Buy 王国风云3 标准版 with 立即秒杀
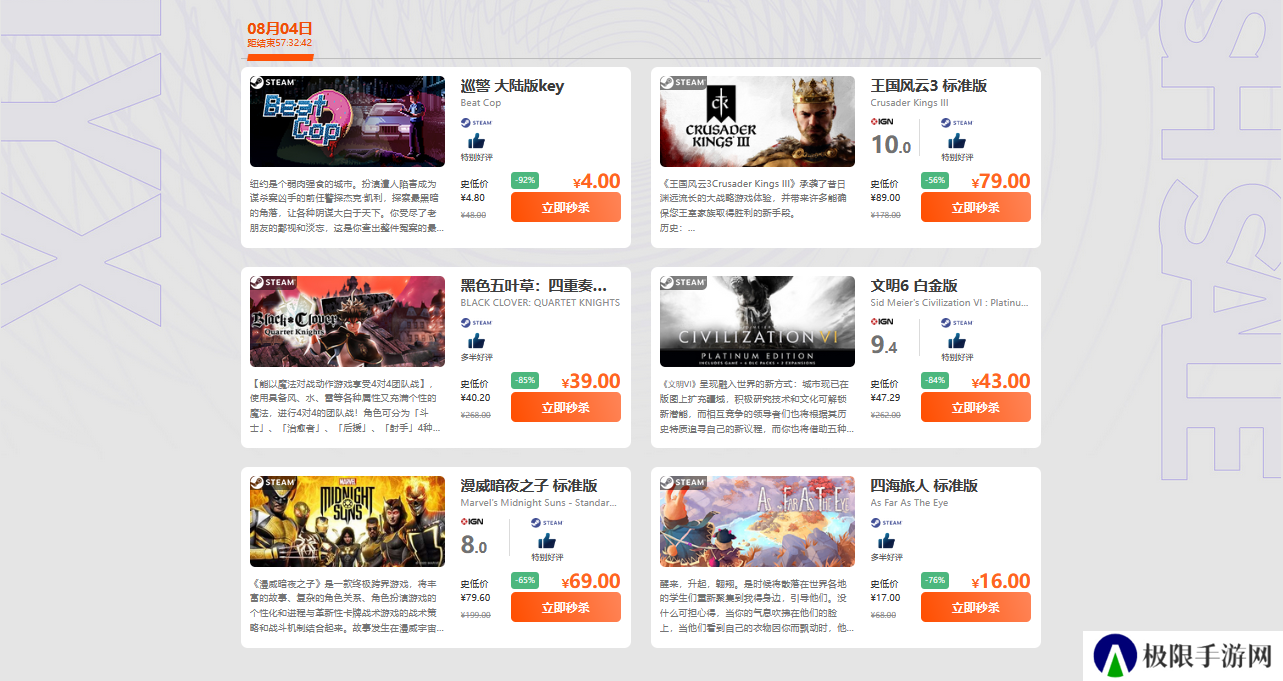The image size is (1283, 681). (976, 207)
